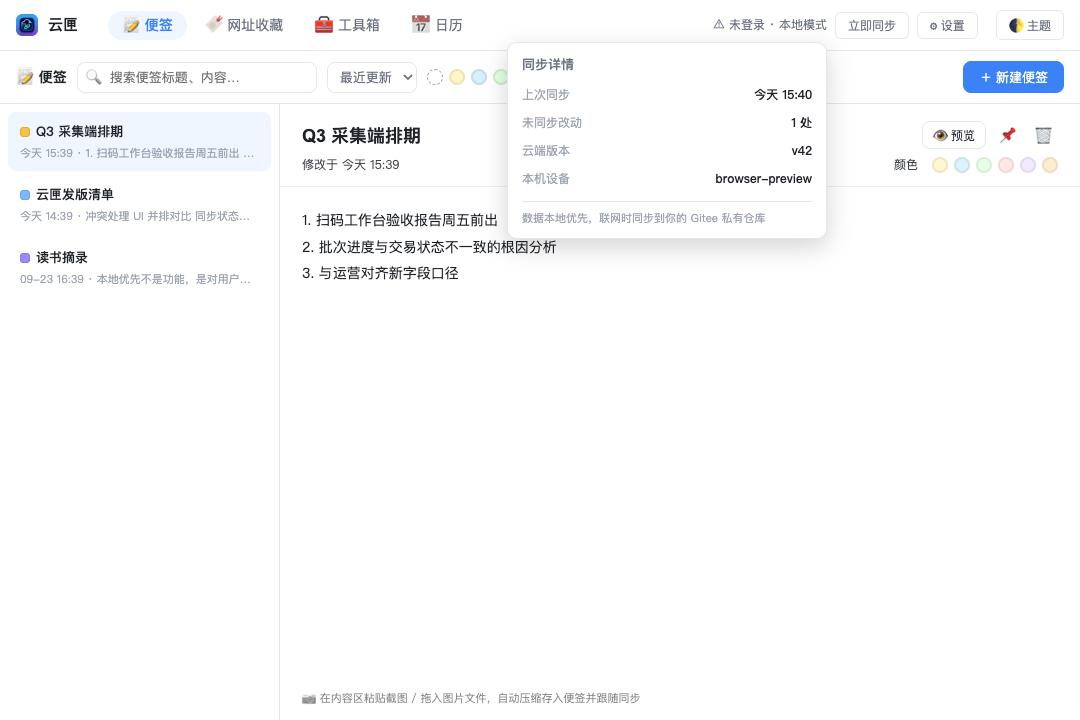Delete the note using the trash can icon

point(1043,135)
